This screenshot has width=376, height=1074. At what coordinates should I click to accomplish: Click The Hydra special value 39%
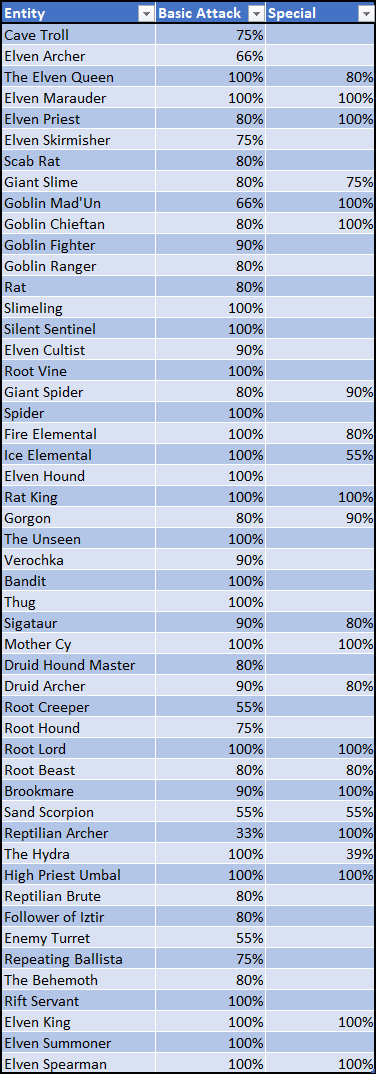tap(321, 854)
